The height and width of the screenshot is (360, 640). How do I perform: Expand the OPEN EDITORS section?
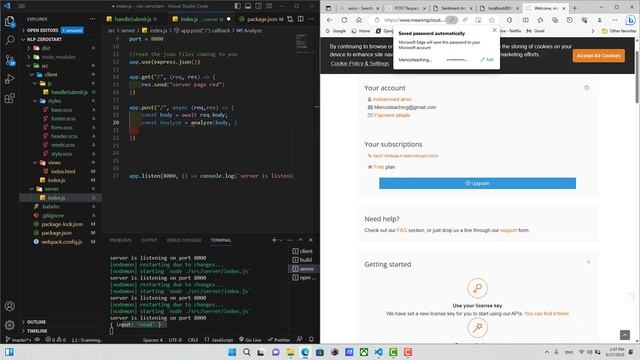[60, 30]
